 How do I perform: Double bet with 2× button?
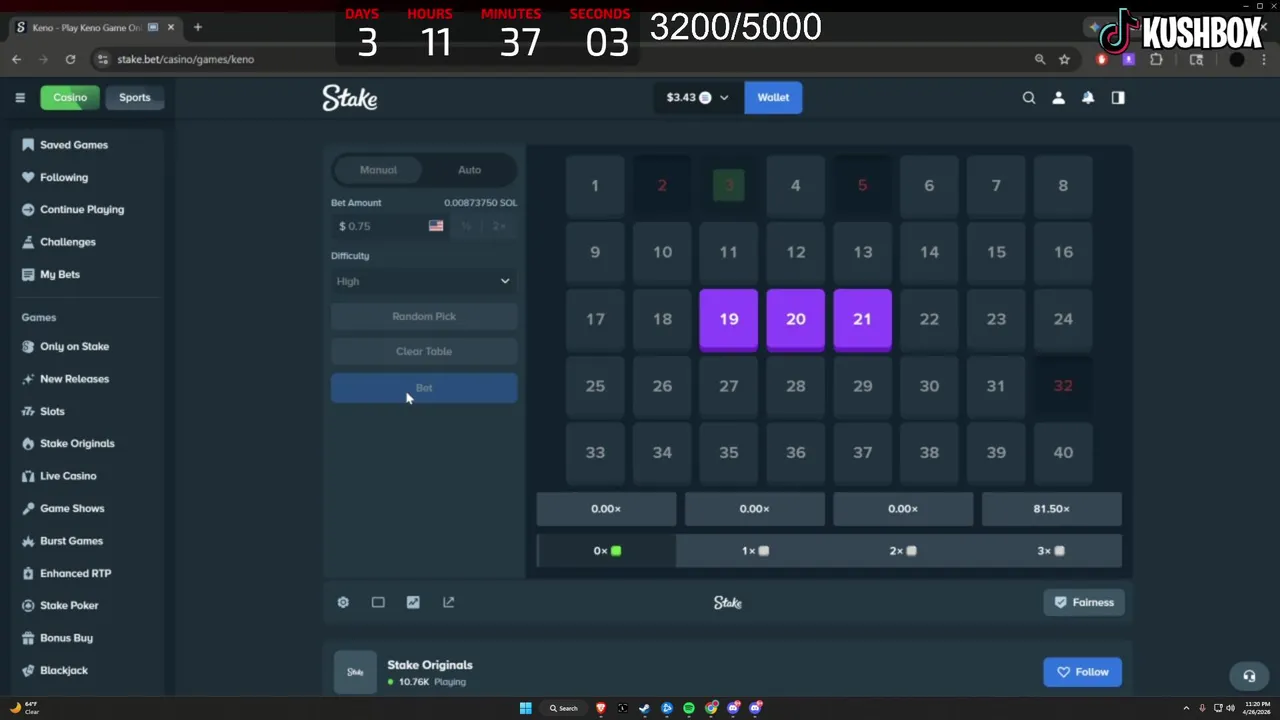pos(499,226)
